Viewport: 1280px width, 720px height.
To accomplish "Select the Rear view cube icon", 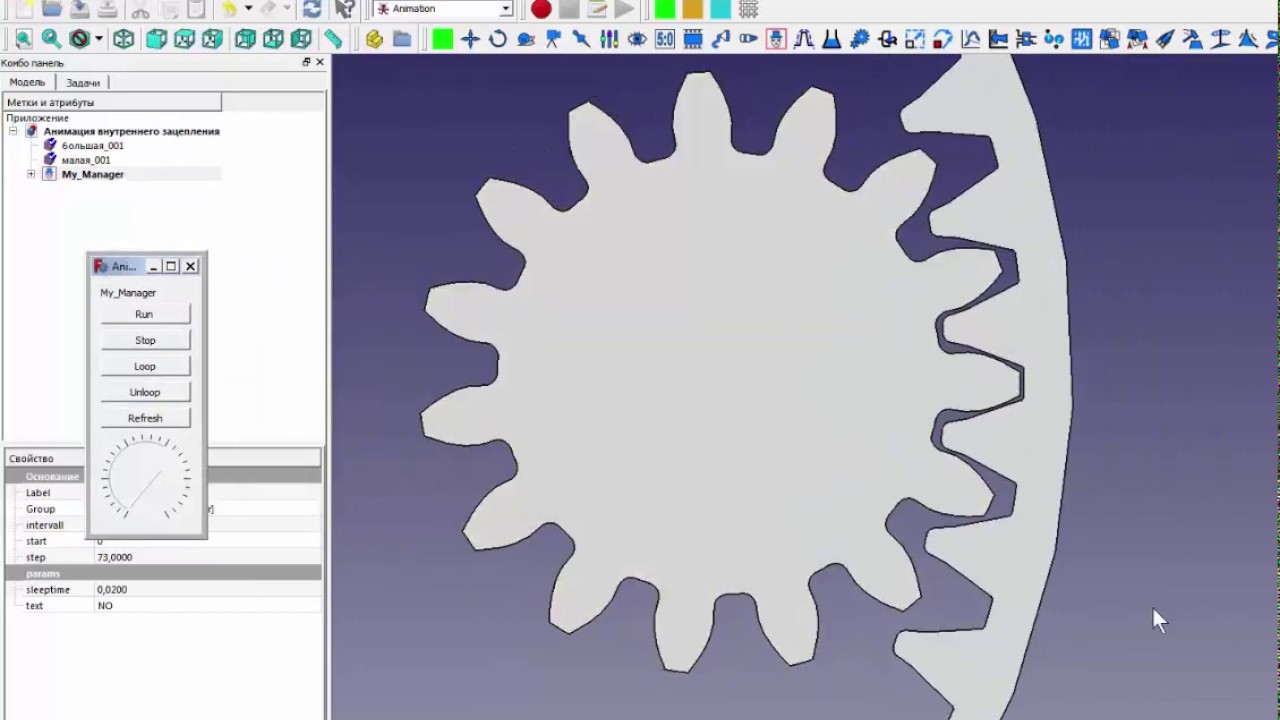I will pos(245,39).
